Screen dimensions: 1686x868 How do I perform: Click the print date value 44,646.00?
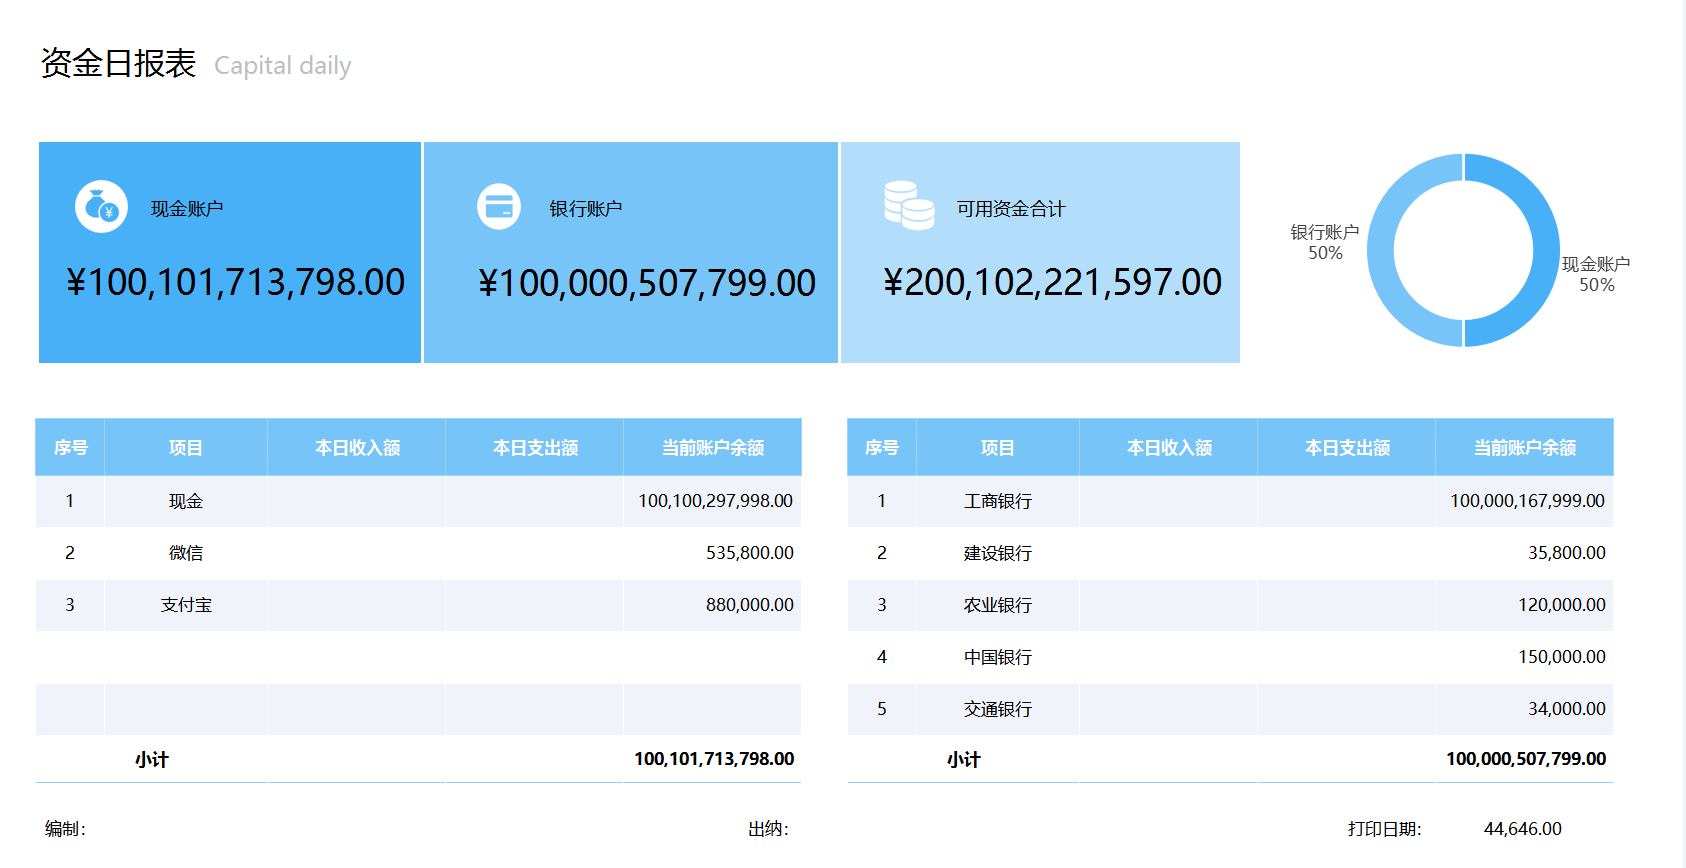pyautogui.click(x=1522, y=829)
